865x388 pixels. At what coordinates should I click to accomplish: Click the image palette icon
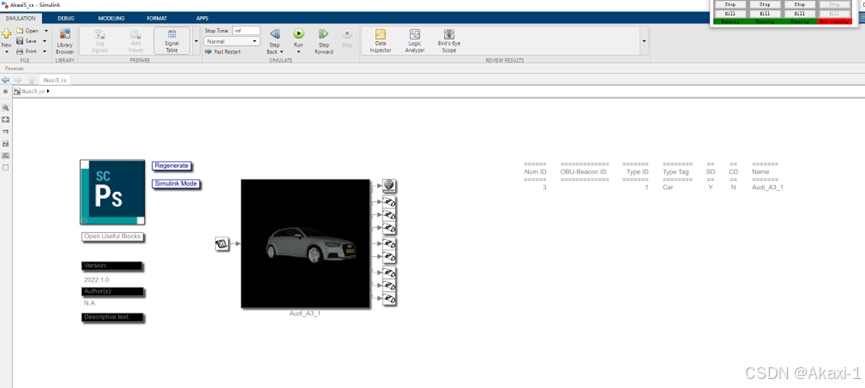[6, 156]
